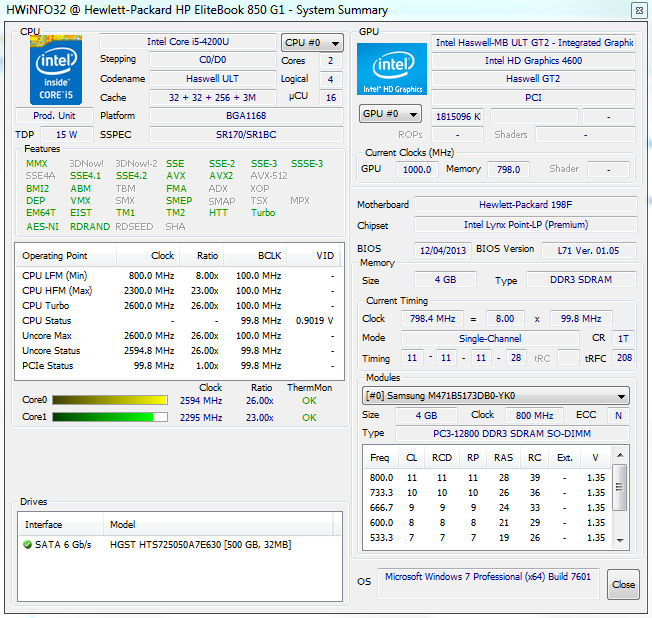The image size is (652, 618).
Task: Click the Core0 usage bar
Action: click(x=110, y=400)
